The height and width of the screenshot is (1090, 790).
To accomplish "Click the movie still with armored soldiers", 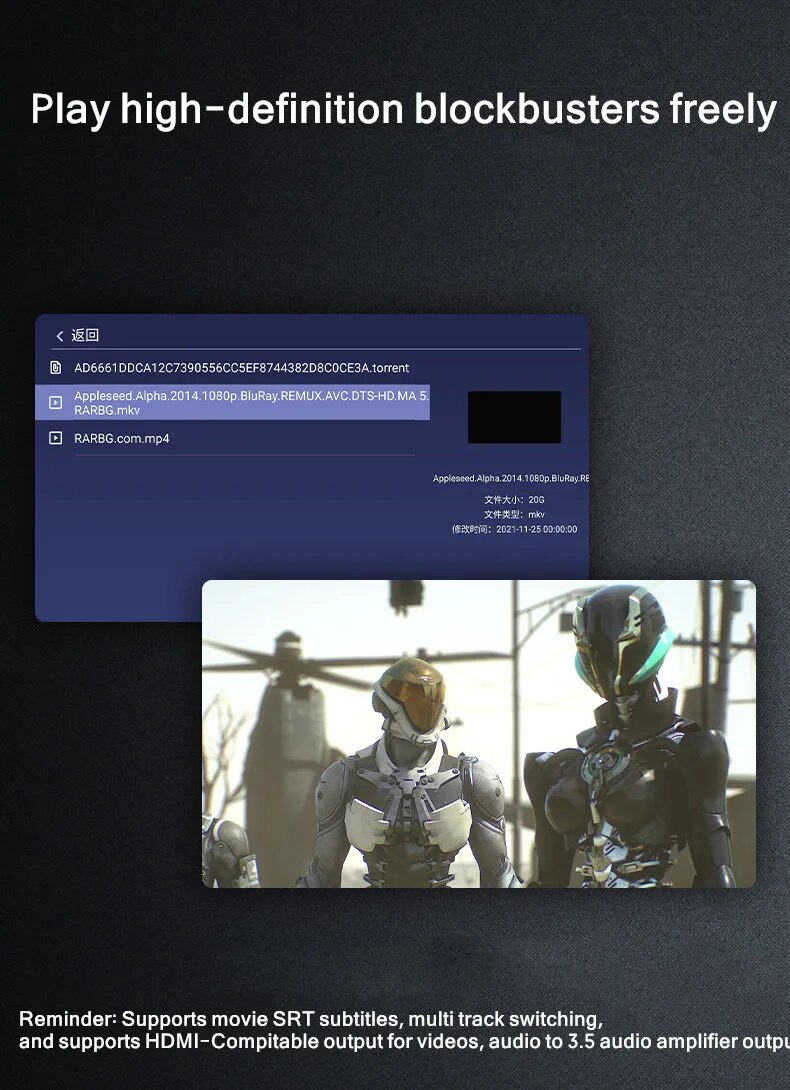I will point(478,733).
